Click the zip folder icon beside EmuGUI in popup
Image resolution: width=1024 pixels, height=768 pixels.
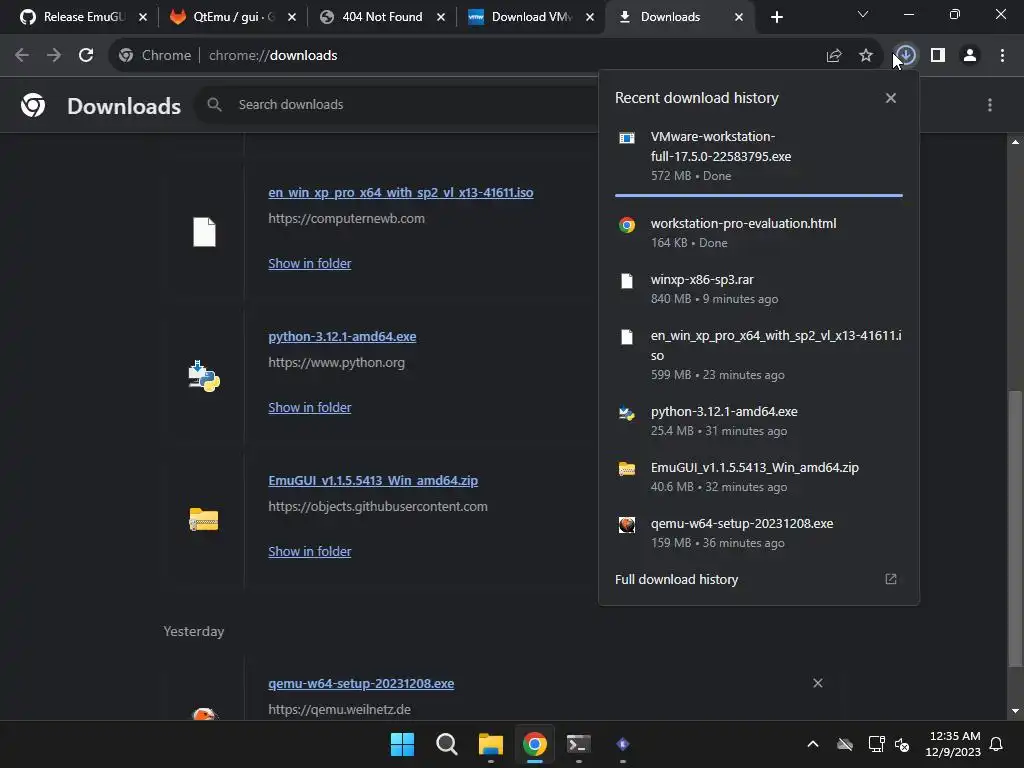(x=627, y=469)
